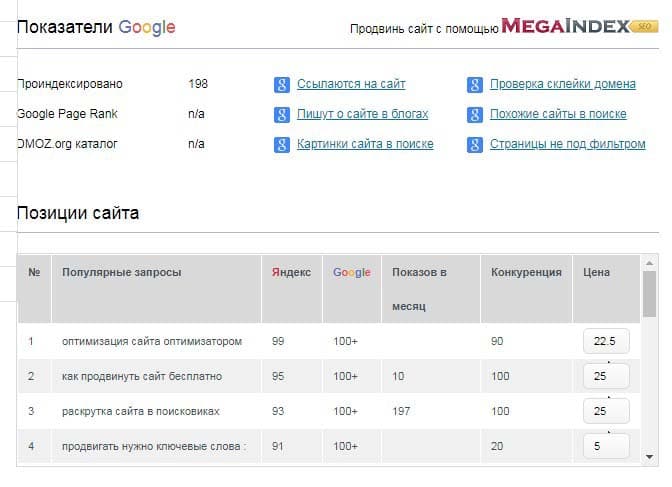Screen dimensions: 672x487
Task: Click Google icon beside 'Проверка склейки домена'
Action: click(x=474, y=85)
